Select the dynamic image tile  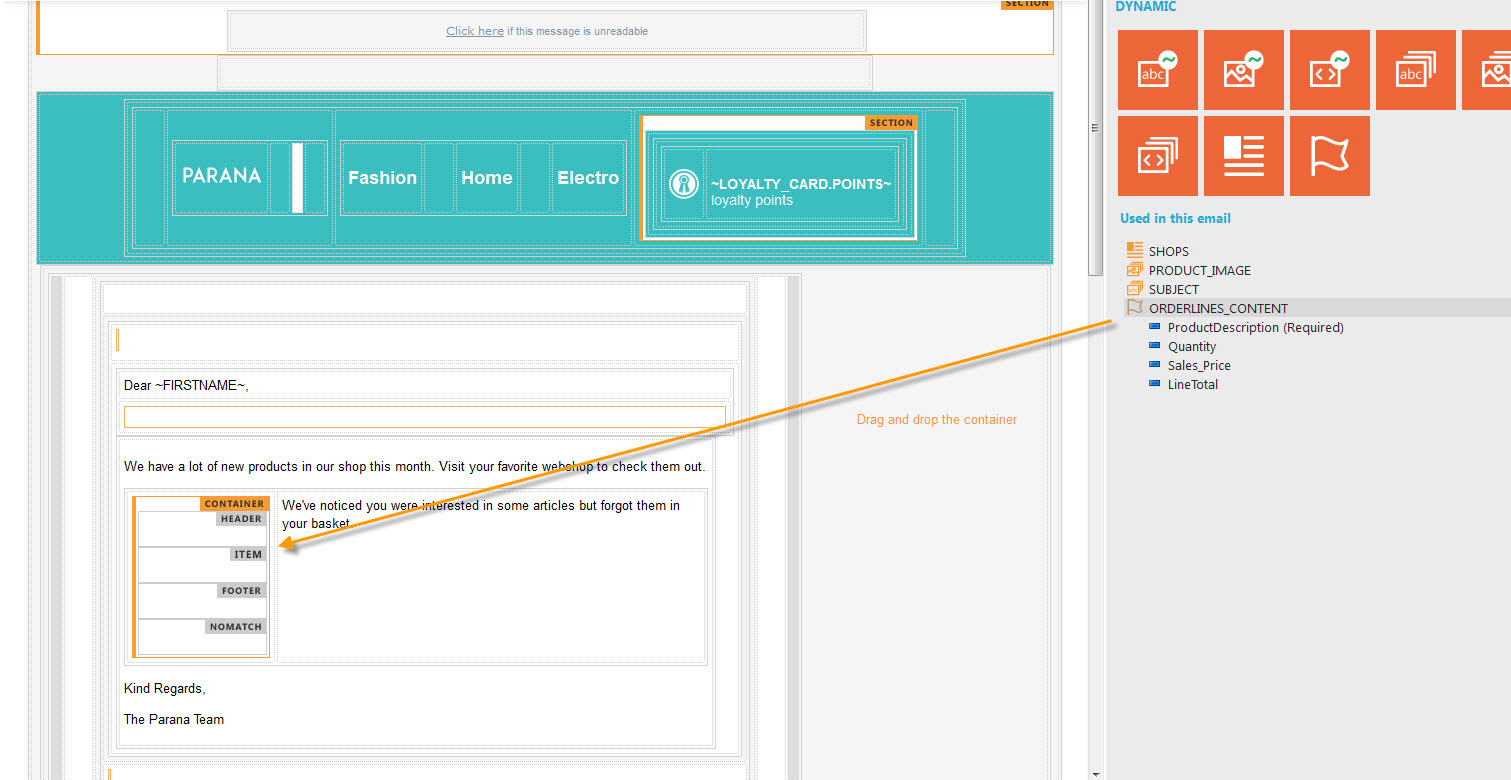click(1243, 70)
